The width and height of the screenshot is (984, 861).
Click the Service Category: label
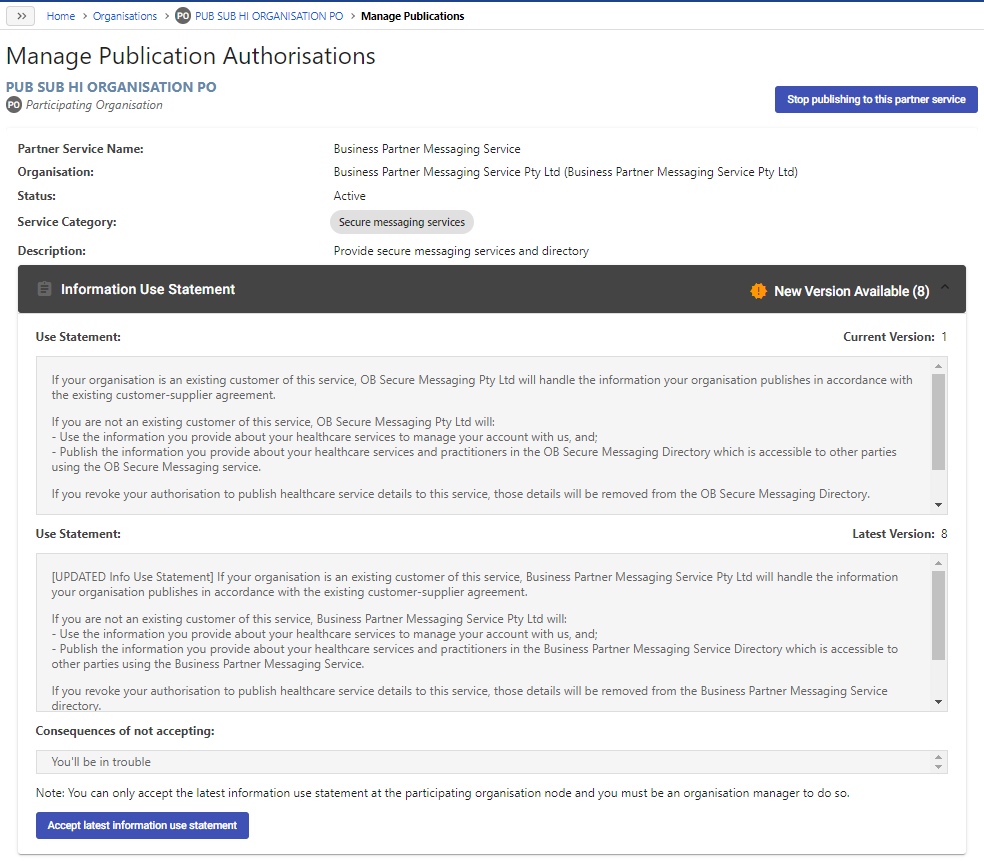[x=67, y=222]
